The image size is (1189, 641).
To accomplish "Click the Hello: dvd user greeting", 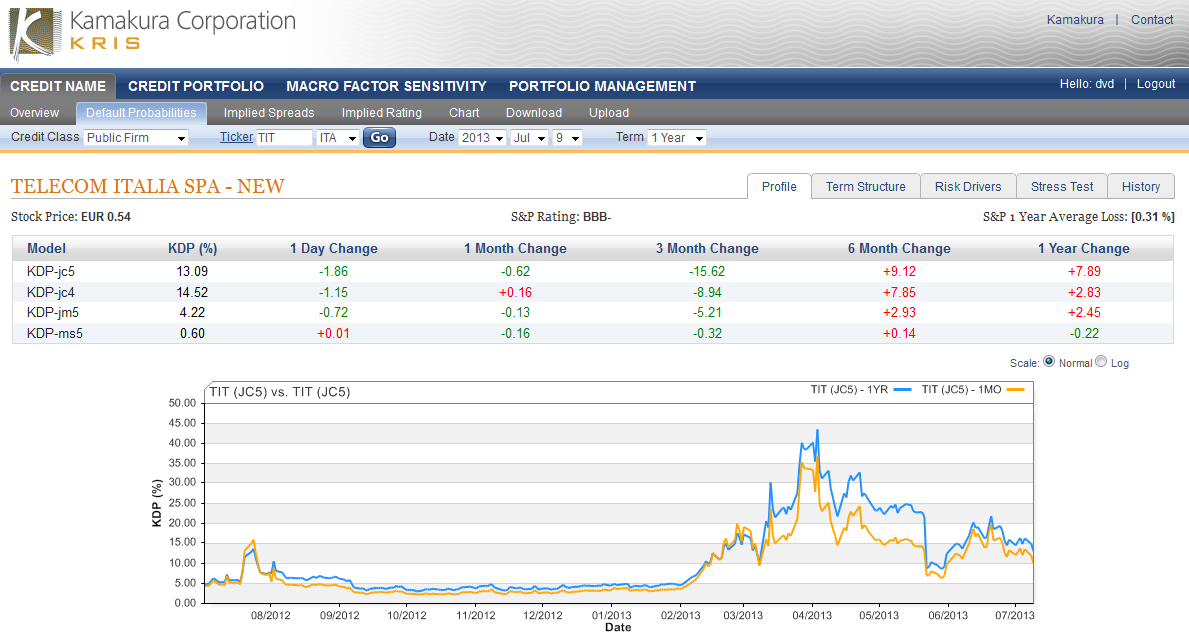I will click(1087, 84).
